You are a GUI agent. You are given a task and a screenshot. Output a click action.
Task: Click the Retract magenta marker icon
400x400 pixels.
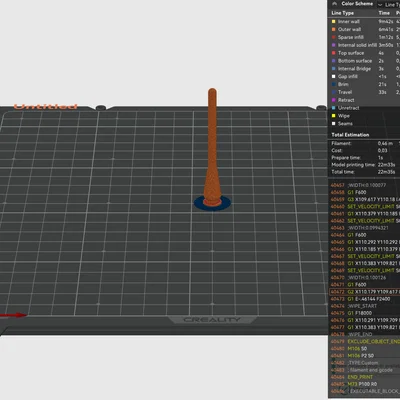(334, 100)
